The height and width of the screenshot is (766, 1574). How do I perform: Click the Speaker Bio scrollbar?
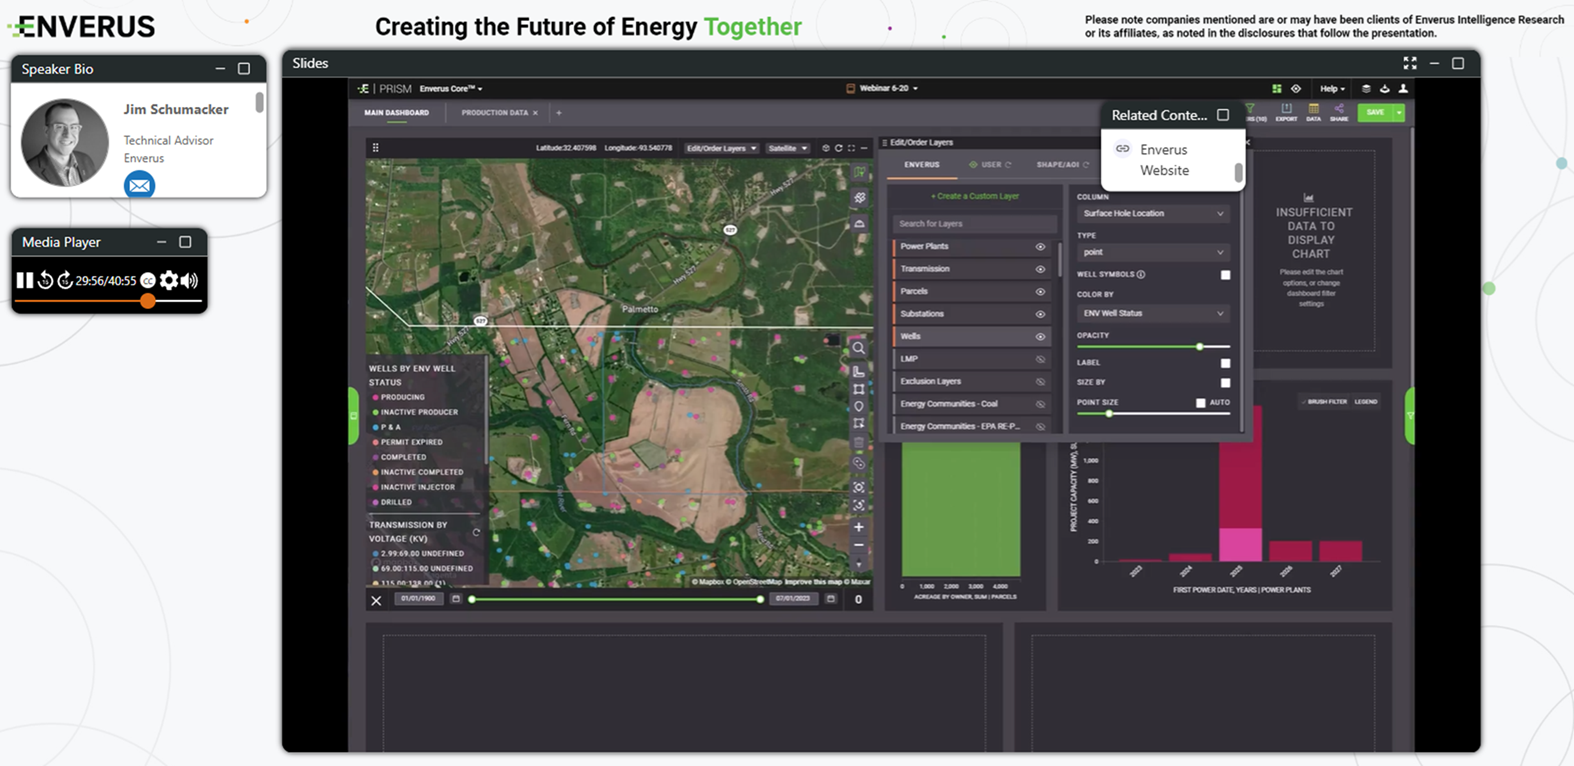coord(260,103)
